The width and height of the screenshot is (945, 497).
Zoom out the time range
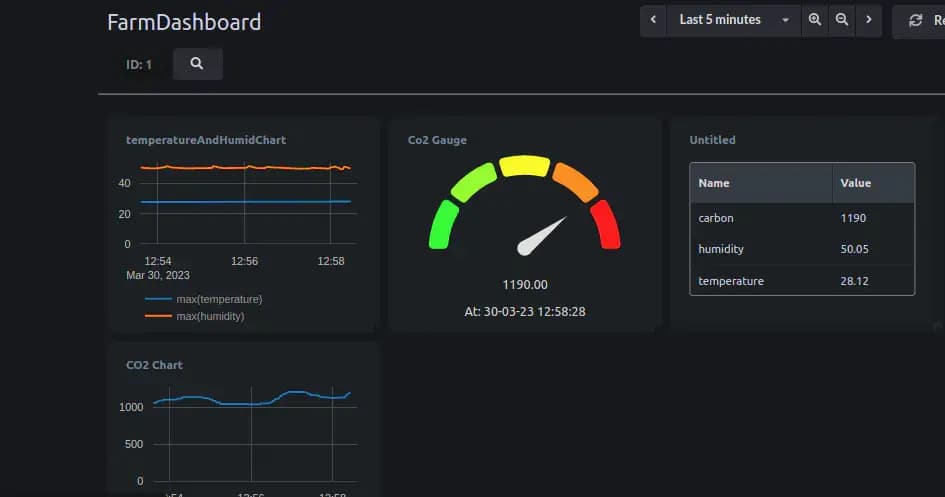842,20
